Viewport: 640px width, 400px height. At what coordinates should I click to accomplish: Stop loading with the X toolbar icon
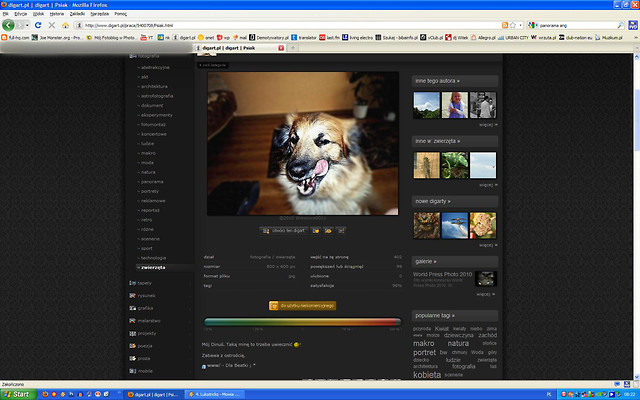(52, 25)
